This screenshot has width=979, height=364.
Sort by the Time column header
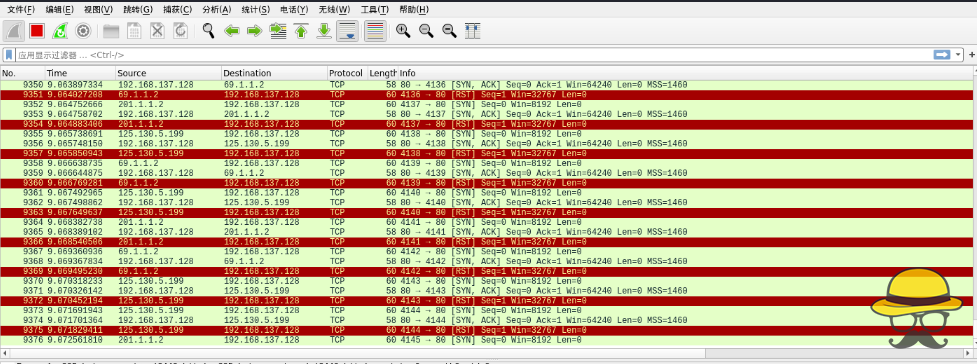click(x=80, y=73)
